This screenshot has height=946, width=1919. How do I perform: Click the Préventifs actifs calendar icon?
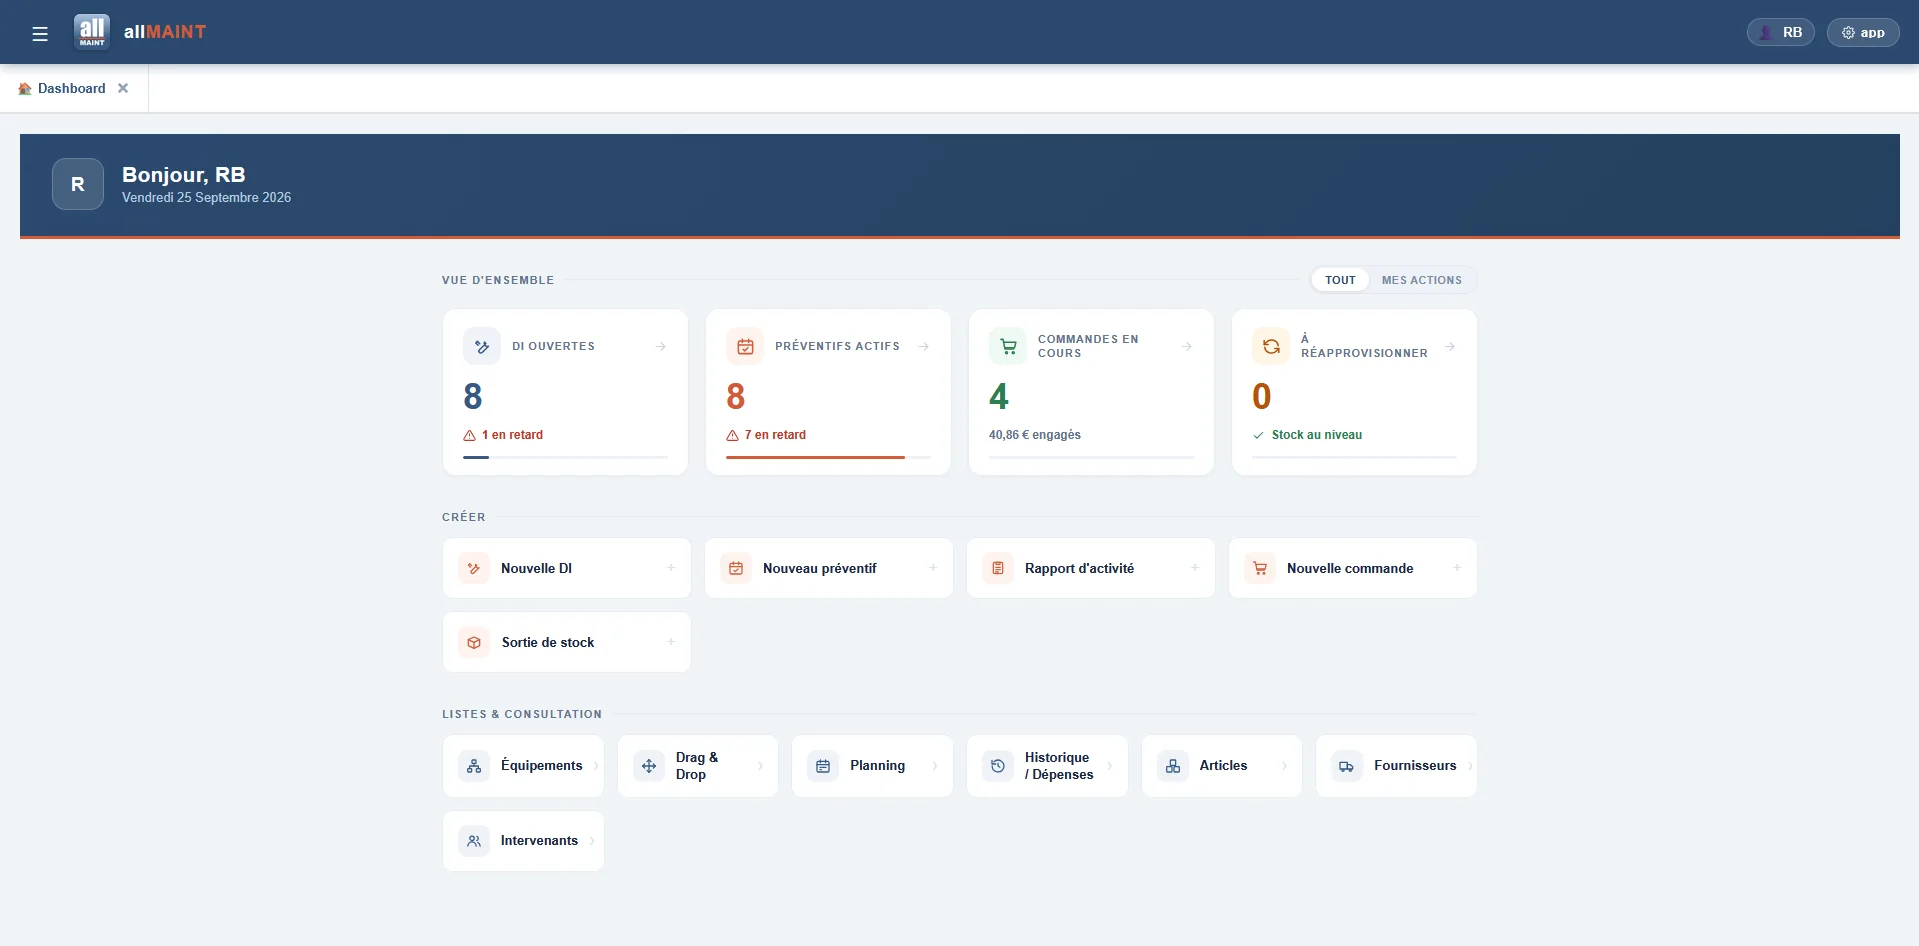(745, 347)
